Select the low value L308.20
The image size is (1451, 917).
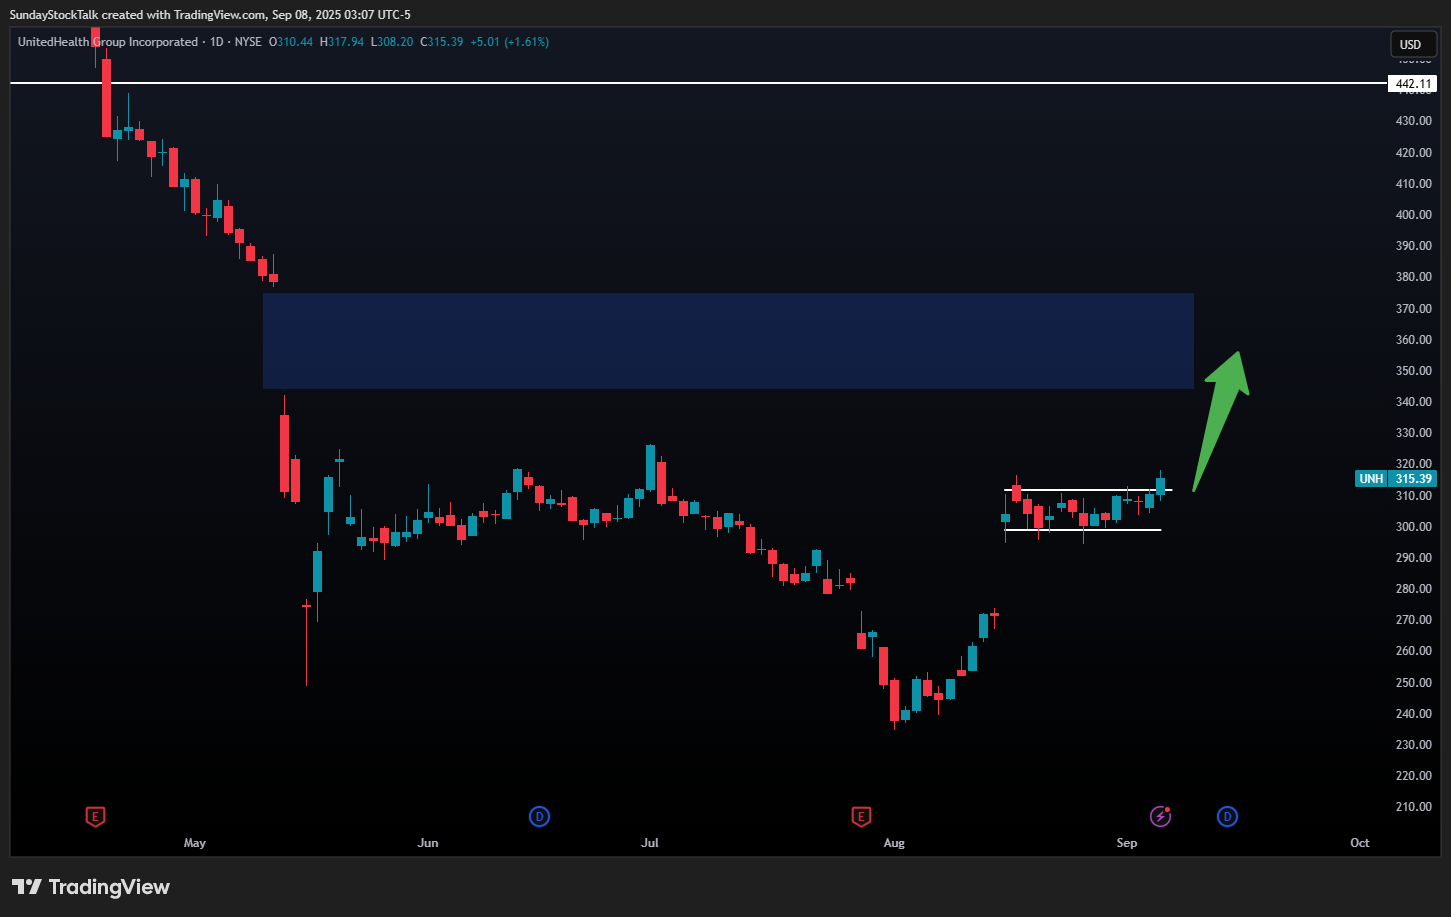coord(392,42)
